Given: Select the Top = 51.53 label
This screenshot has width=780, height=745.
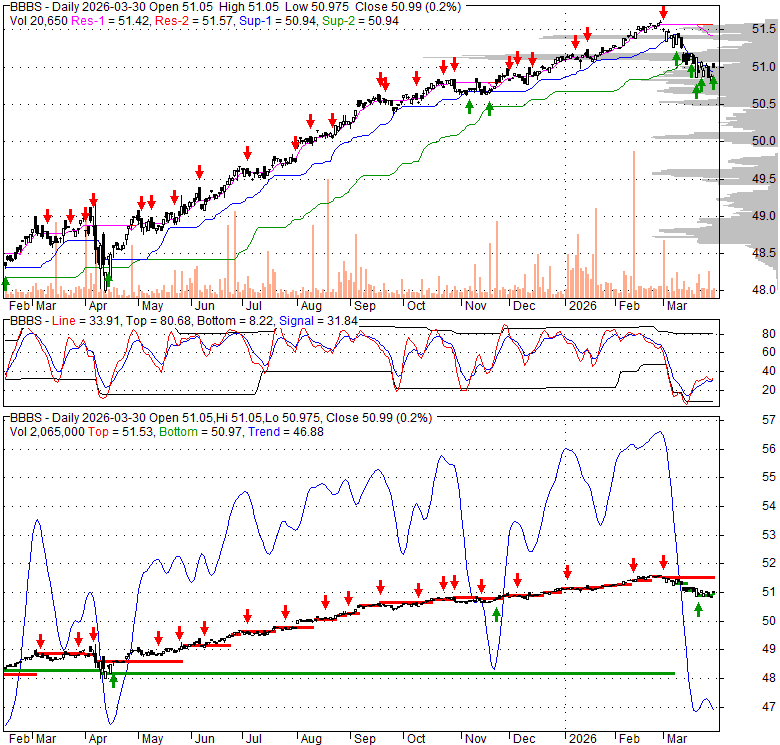Looking at the screenshot, I should click(x=121, y=432).
